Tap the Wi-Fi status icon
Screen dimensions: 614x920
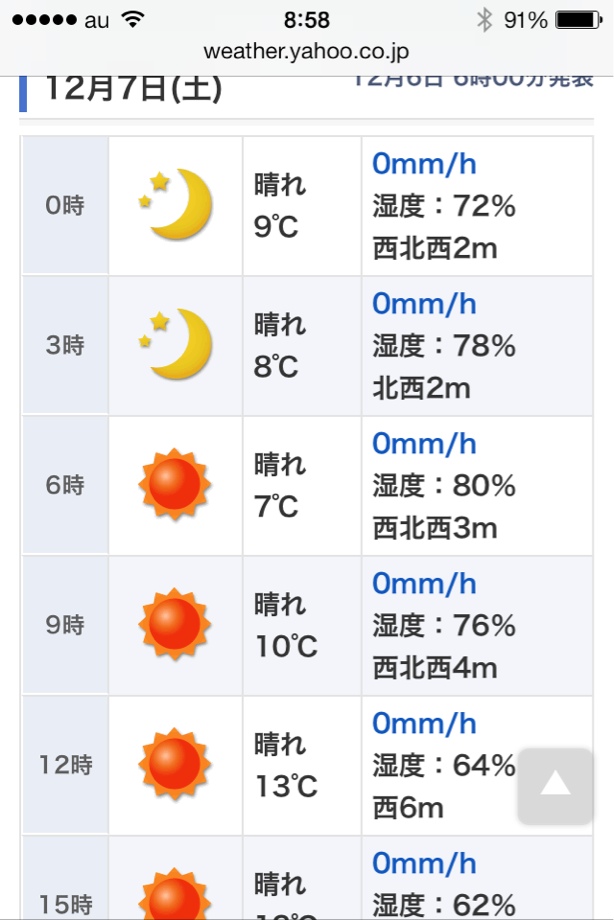(x=133, y=20)
